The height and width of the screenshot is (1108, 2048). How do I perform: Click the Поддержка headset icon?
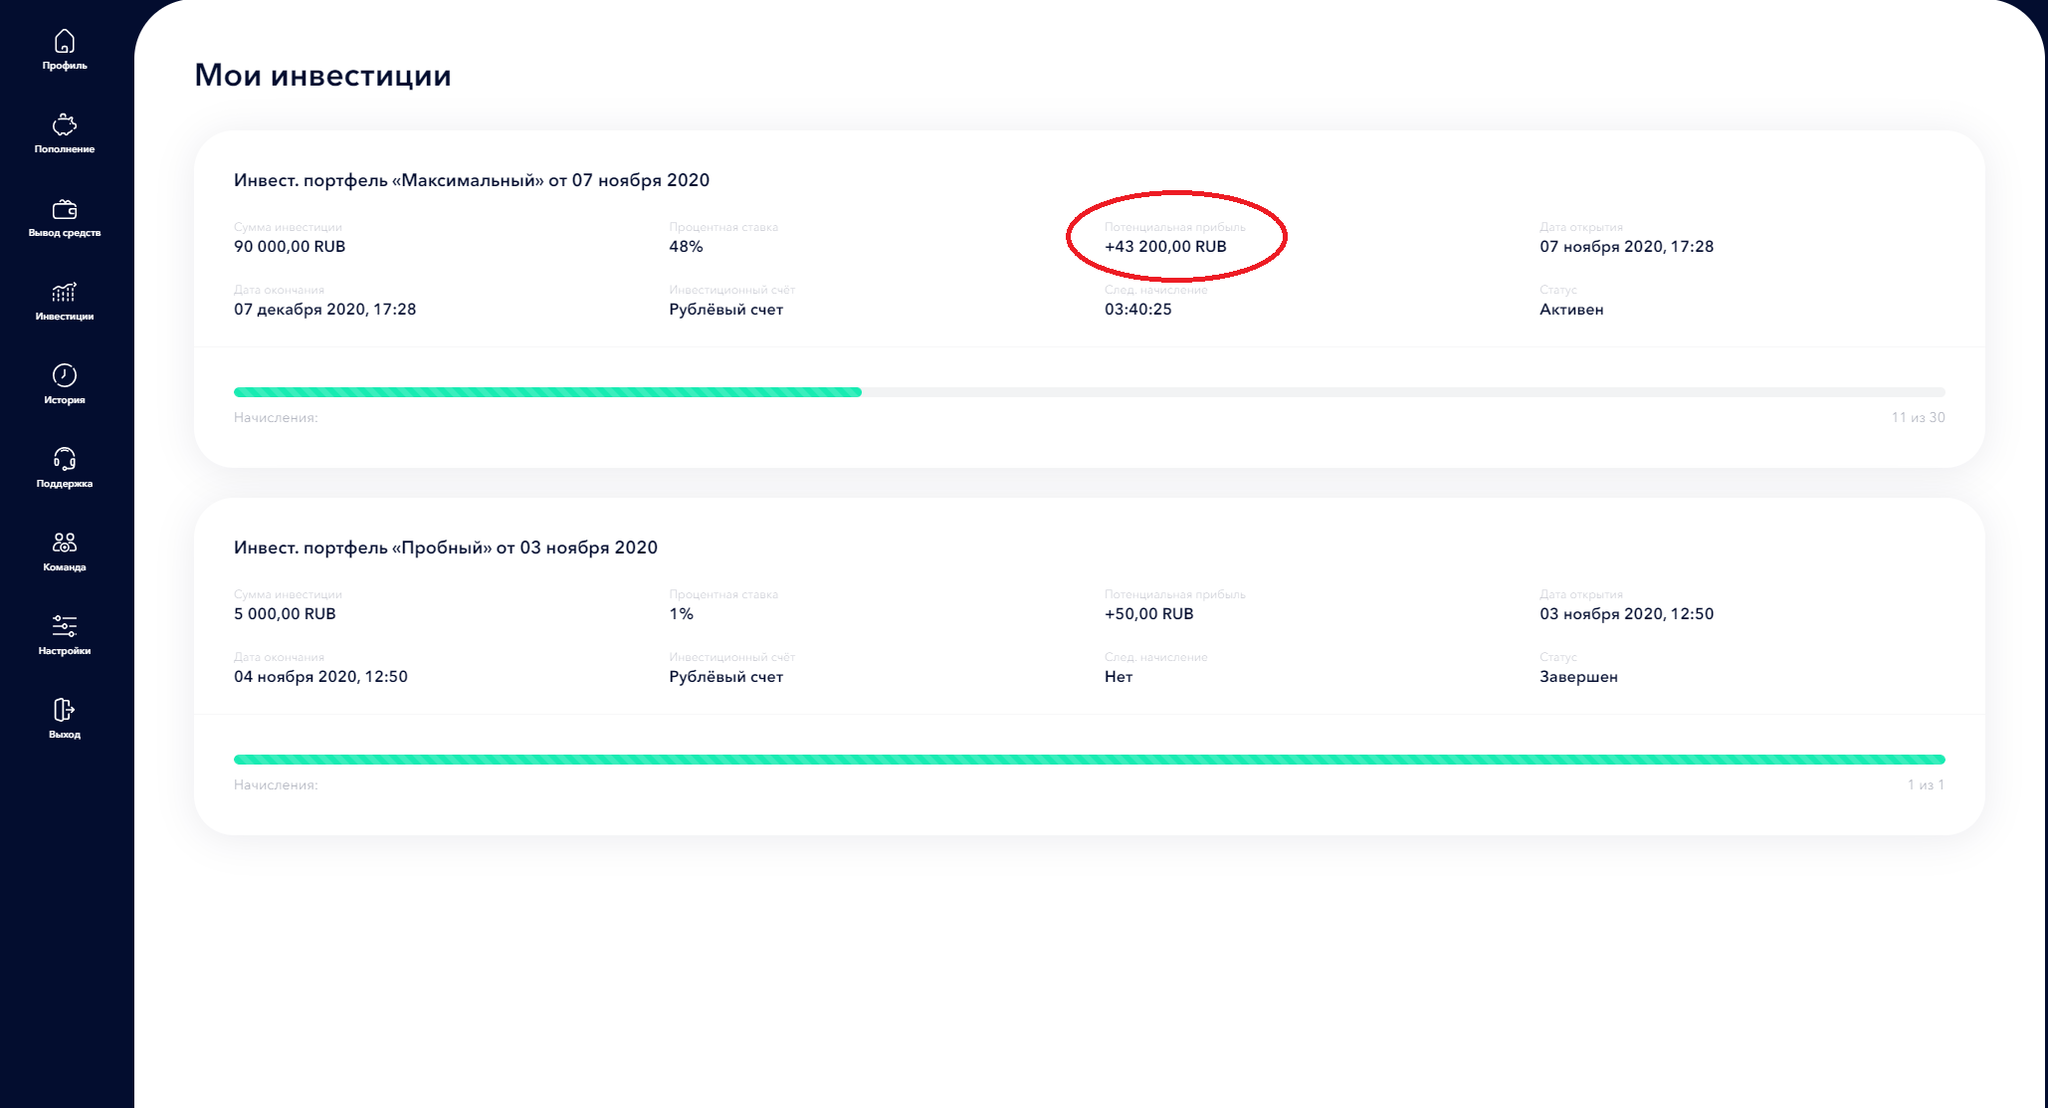click(64, 459)
